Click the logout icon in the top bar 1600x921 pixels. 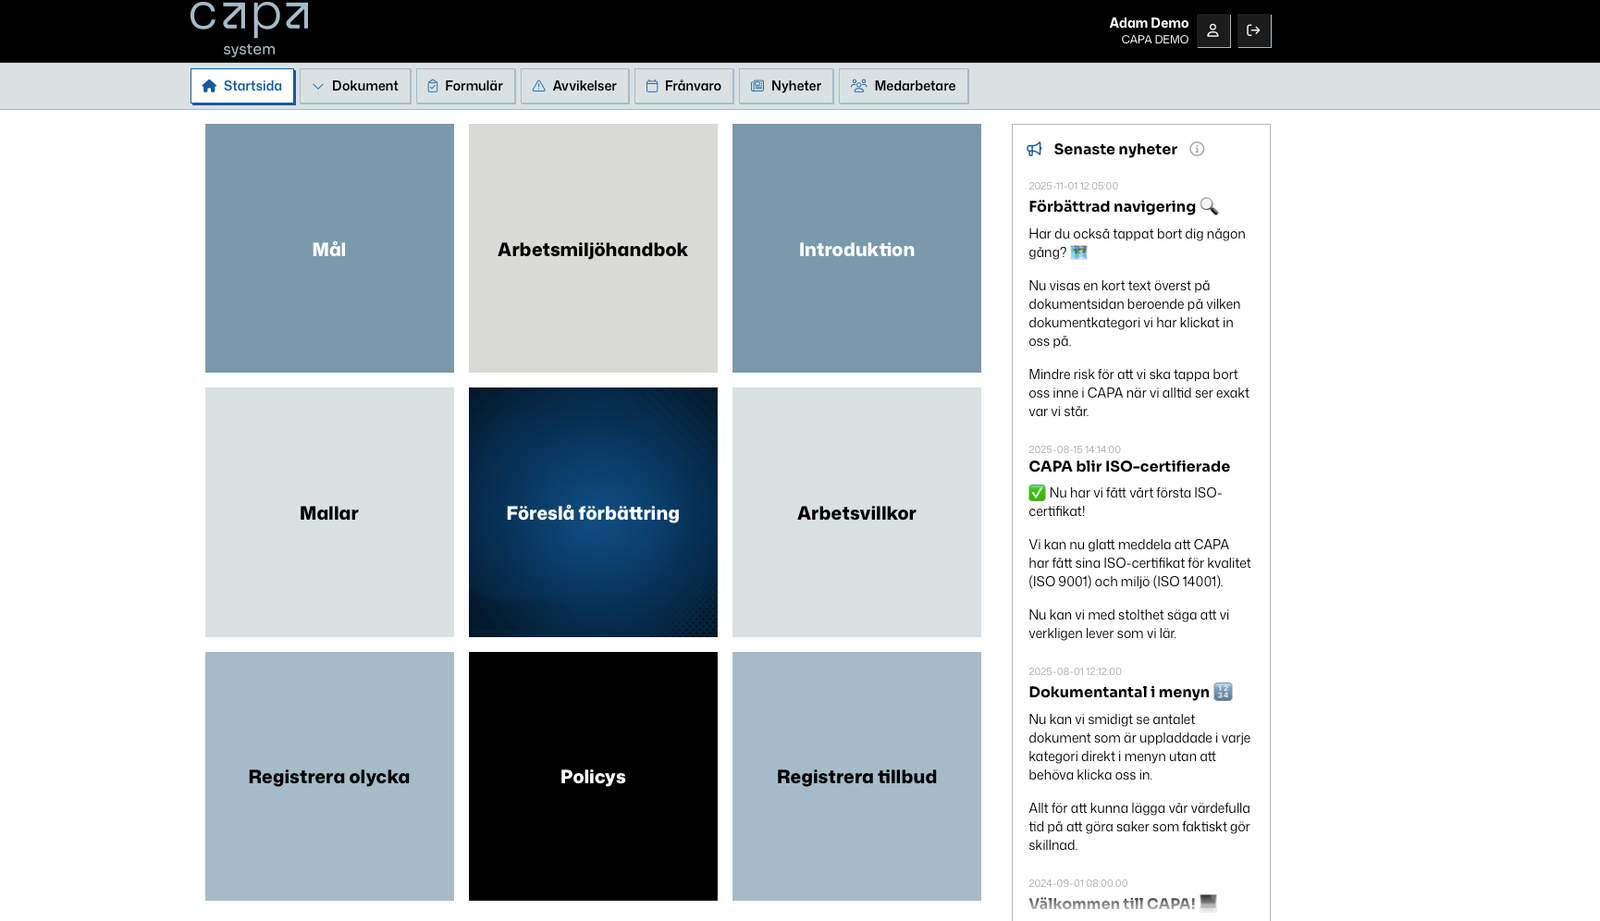coord(1255,30)
